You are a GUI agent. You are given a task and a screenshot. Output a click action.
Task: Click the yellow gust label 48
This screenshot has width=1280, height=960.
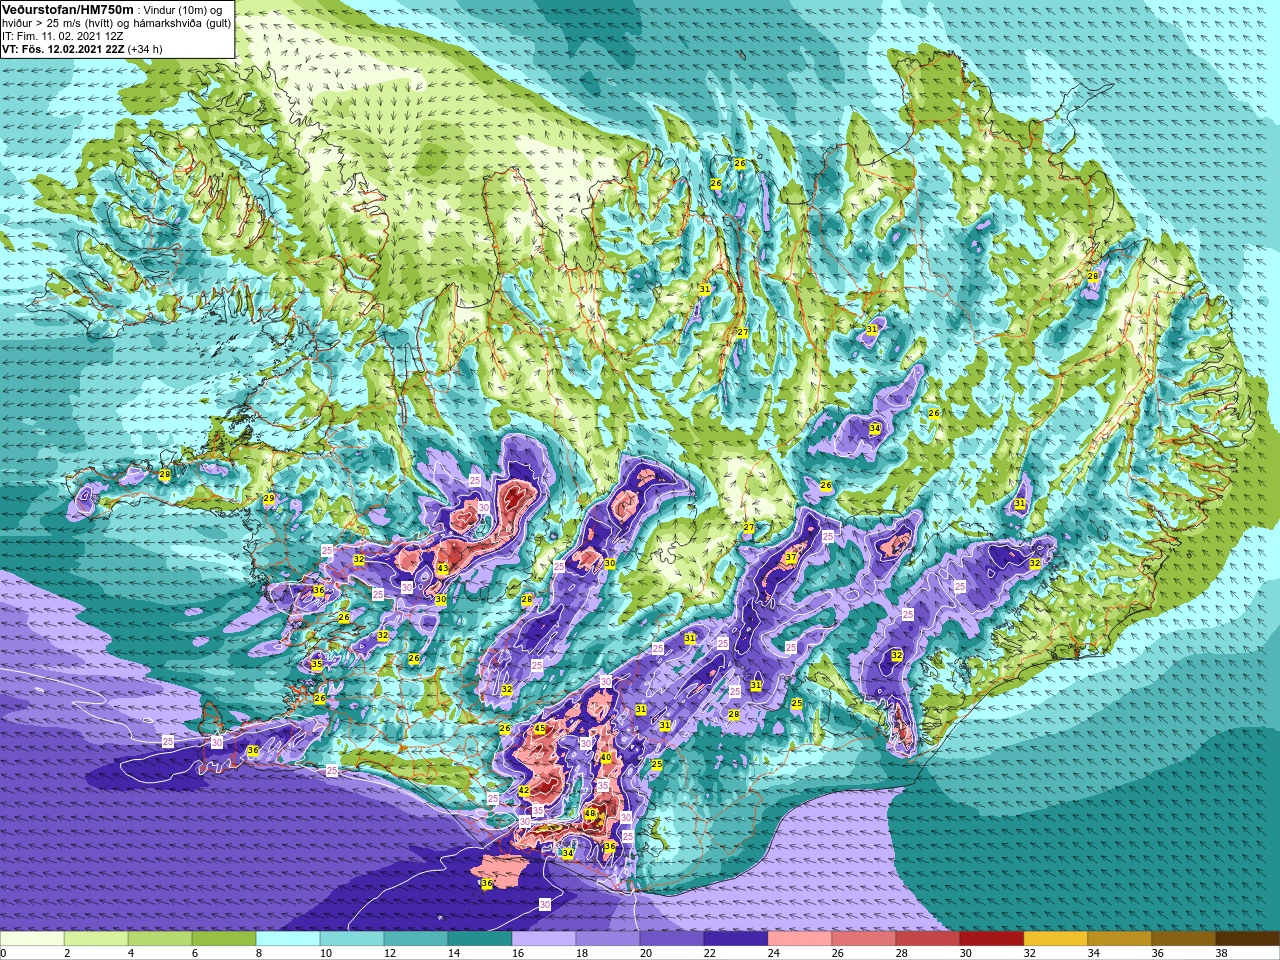pos(590,814)
